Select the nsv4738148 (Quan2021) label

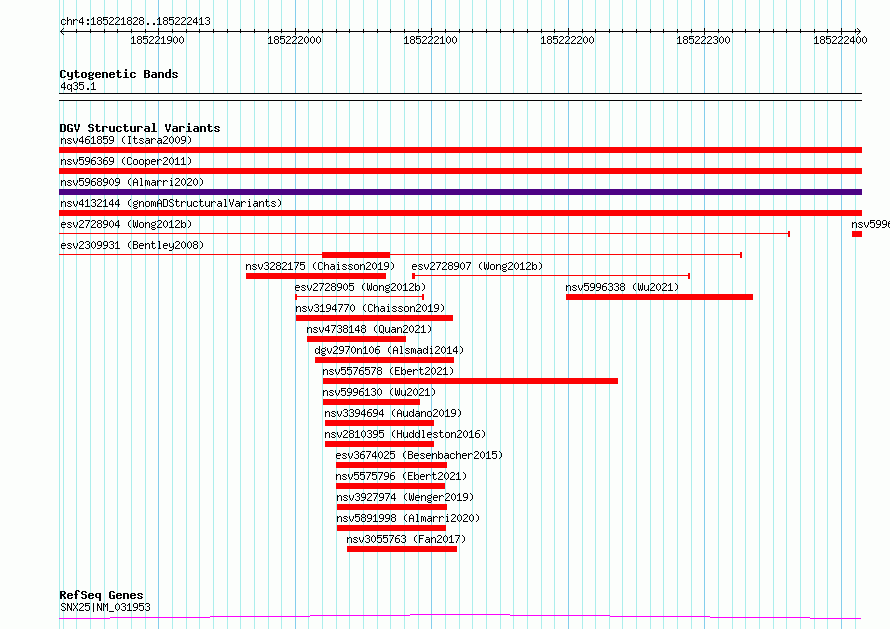[x=369, y=329]
